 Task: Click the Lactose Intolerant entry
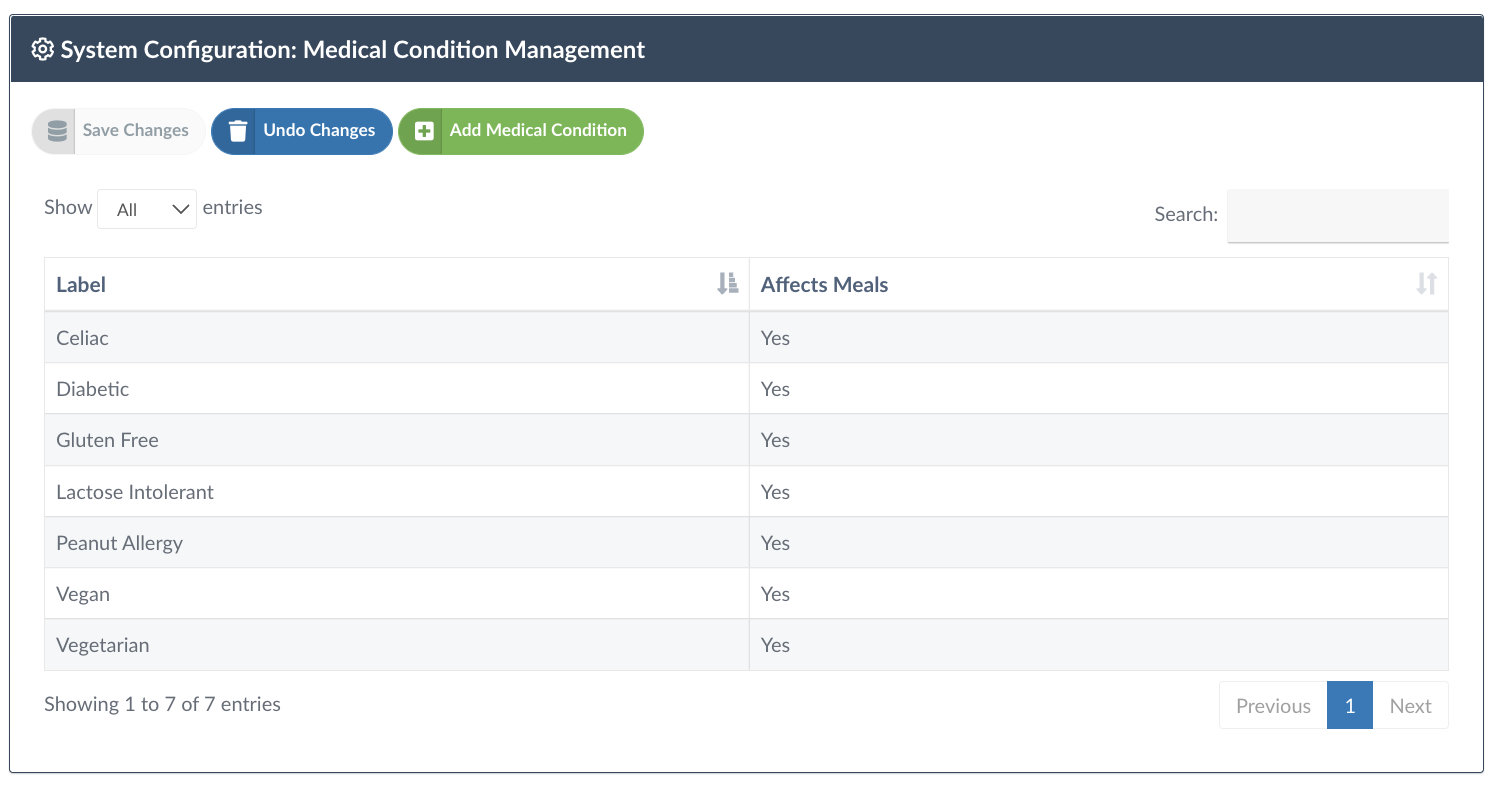[135, 492]
